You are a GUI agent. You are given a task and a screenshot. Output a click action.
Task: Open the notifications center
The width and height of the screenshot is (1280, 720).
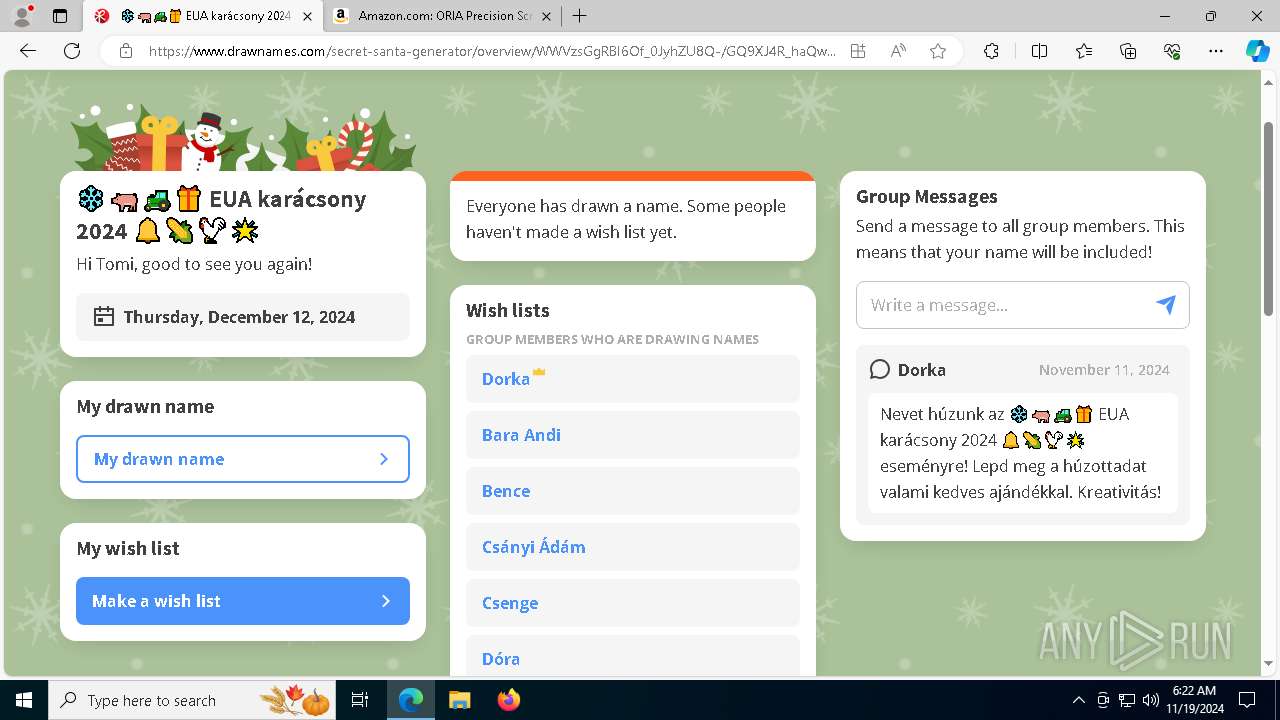(1247, 700)
